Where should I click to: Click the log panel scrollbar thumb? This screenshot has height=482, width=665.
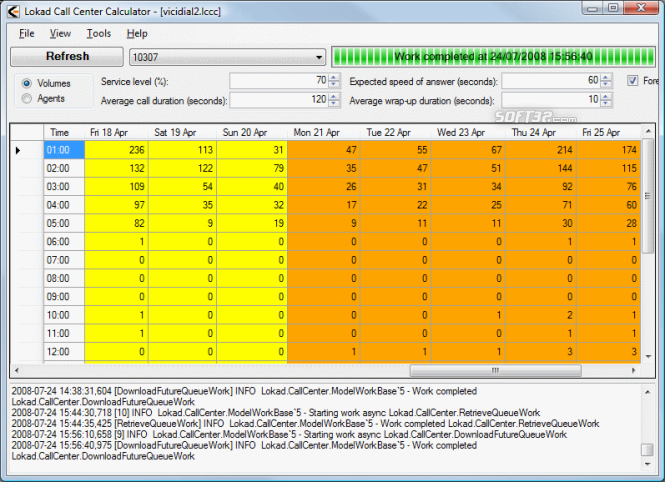[647, 449]
